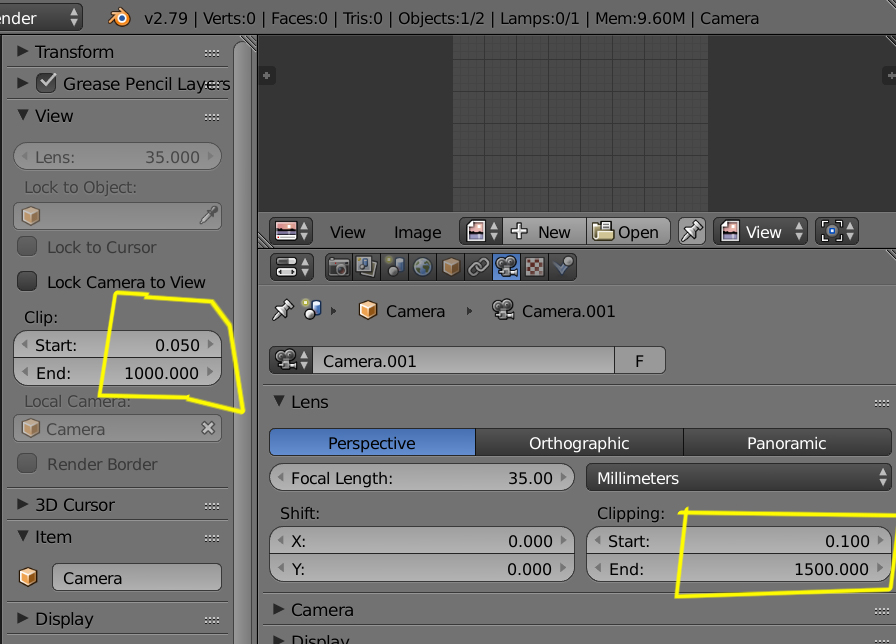The width and height of the screenshot is (896, 644).
Task: Click the scene icon in the breadcrumb
Action: [x=312, y=309]
